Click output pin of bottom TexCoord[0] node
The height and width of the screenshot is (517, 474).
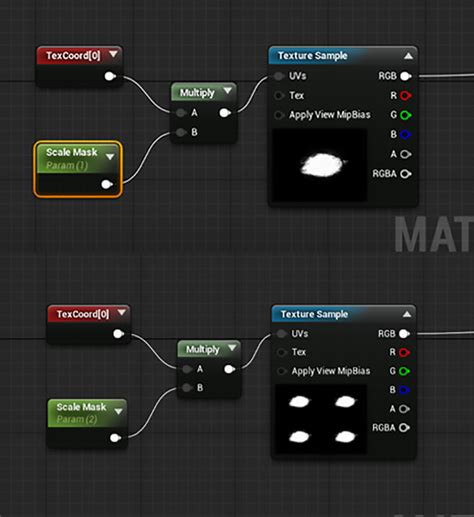click(x=118, y=334)
